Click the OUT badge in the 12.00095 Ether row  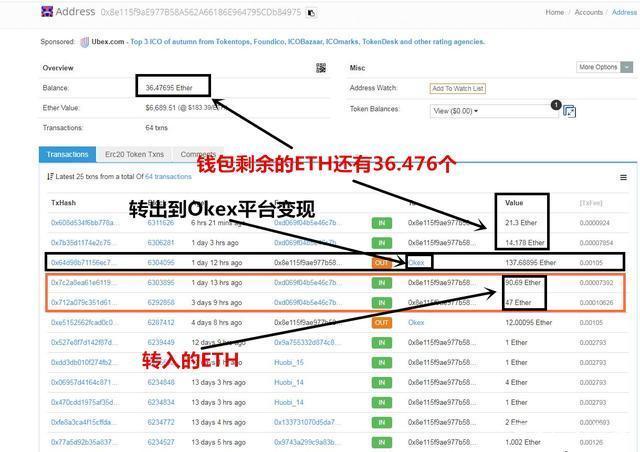(382, 323)
